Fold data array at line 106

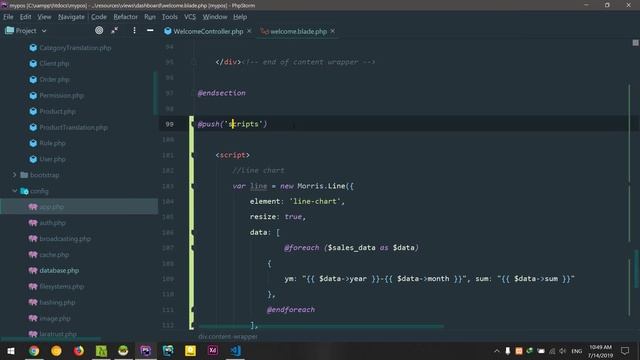(193, 233)
